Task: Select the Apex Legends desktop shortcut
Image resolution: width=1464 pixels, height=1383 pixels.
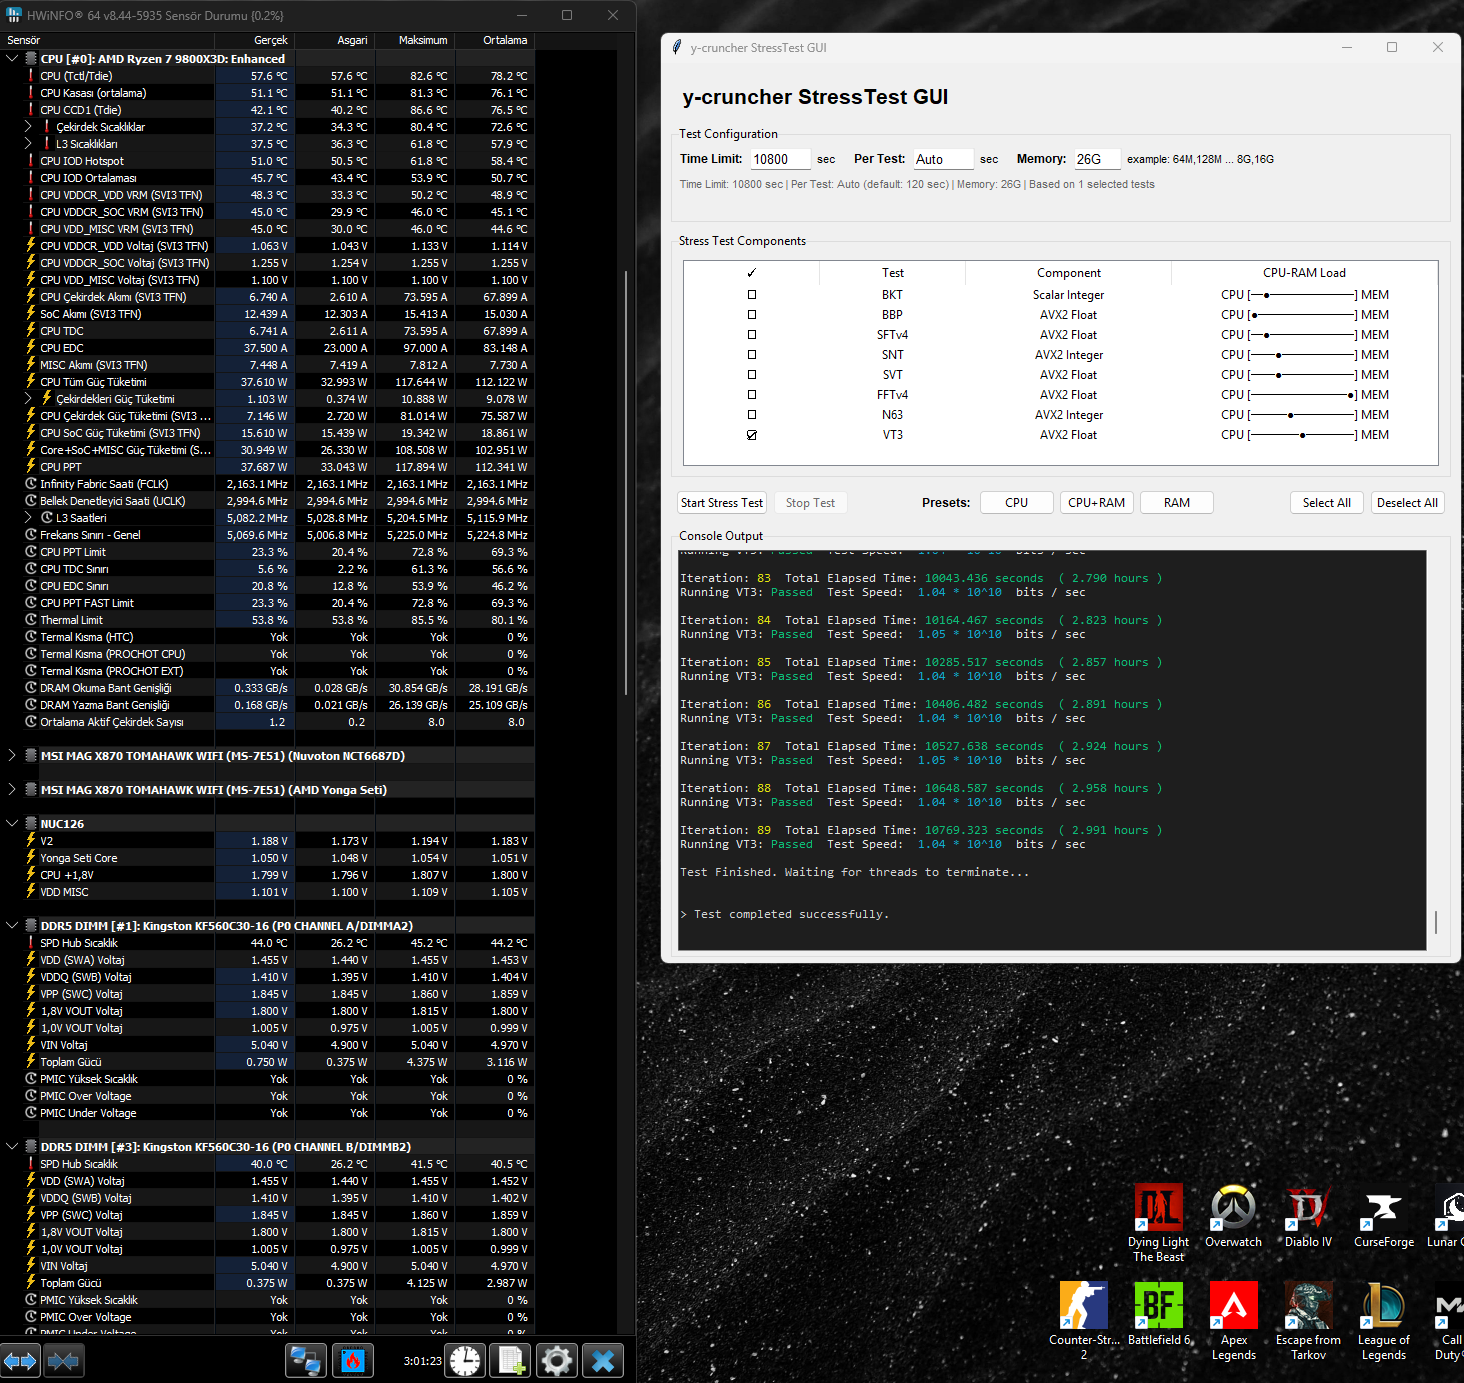Action: point(1234,1320)
